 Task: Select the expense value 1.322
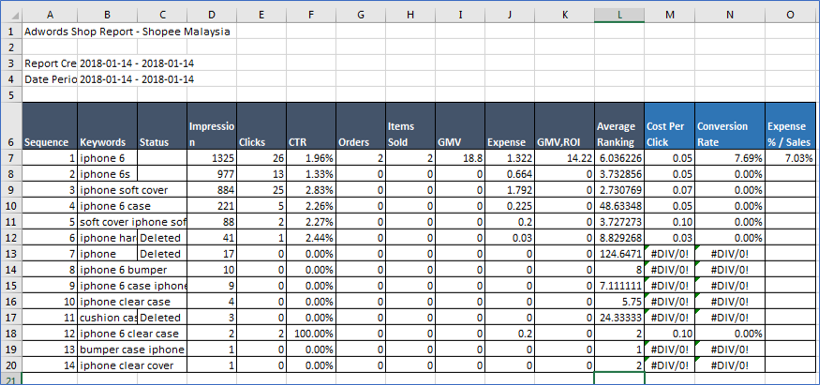click(509, 158)
